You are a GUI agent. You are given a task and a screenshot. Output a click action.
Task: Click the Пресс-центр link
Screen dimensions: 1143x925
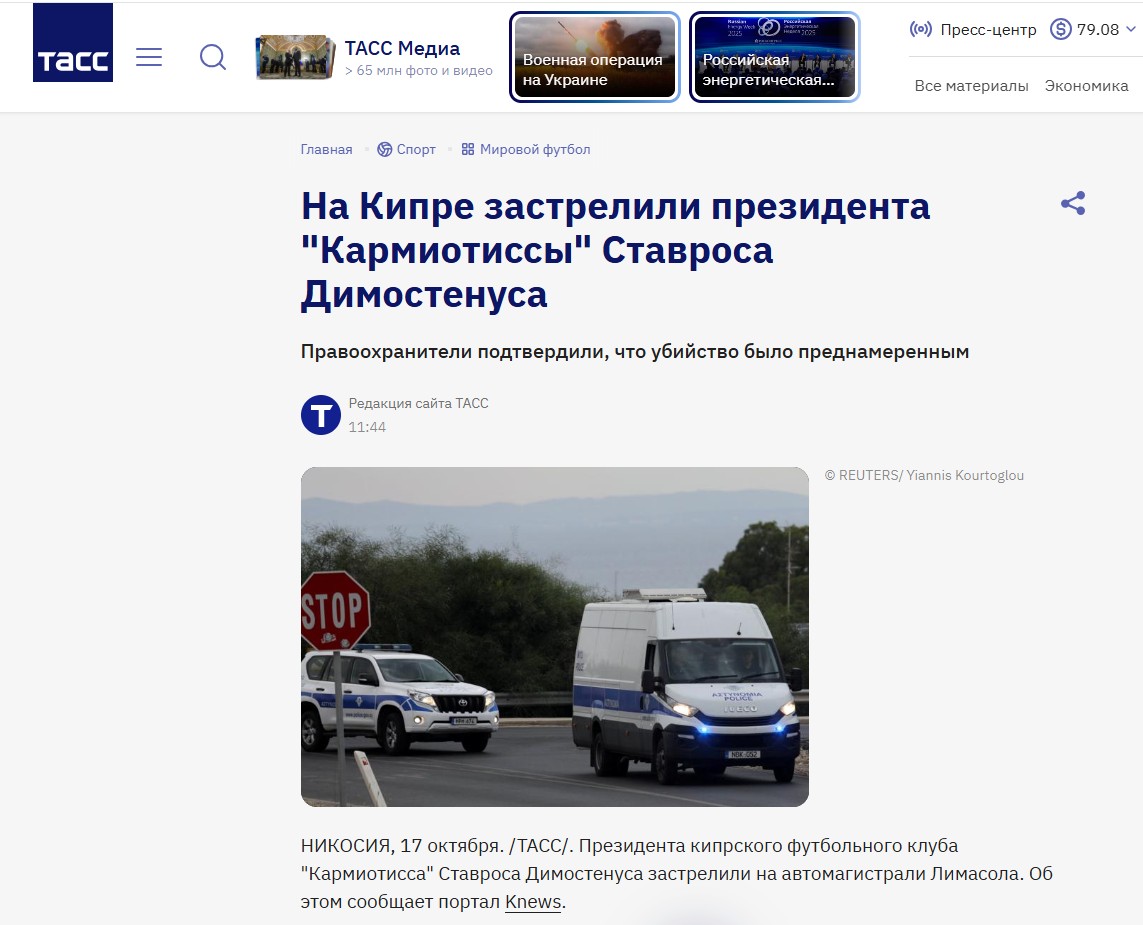tap(988, 29)
